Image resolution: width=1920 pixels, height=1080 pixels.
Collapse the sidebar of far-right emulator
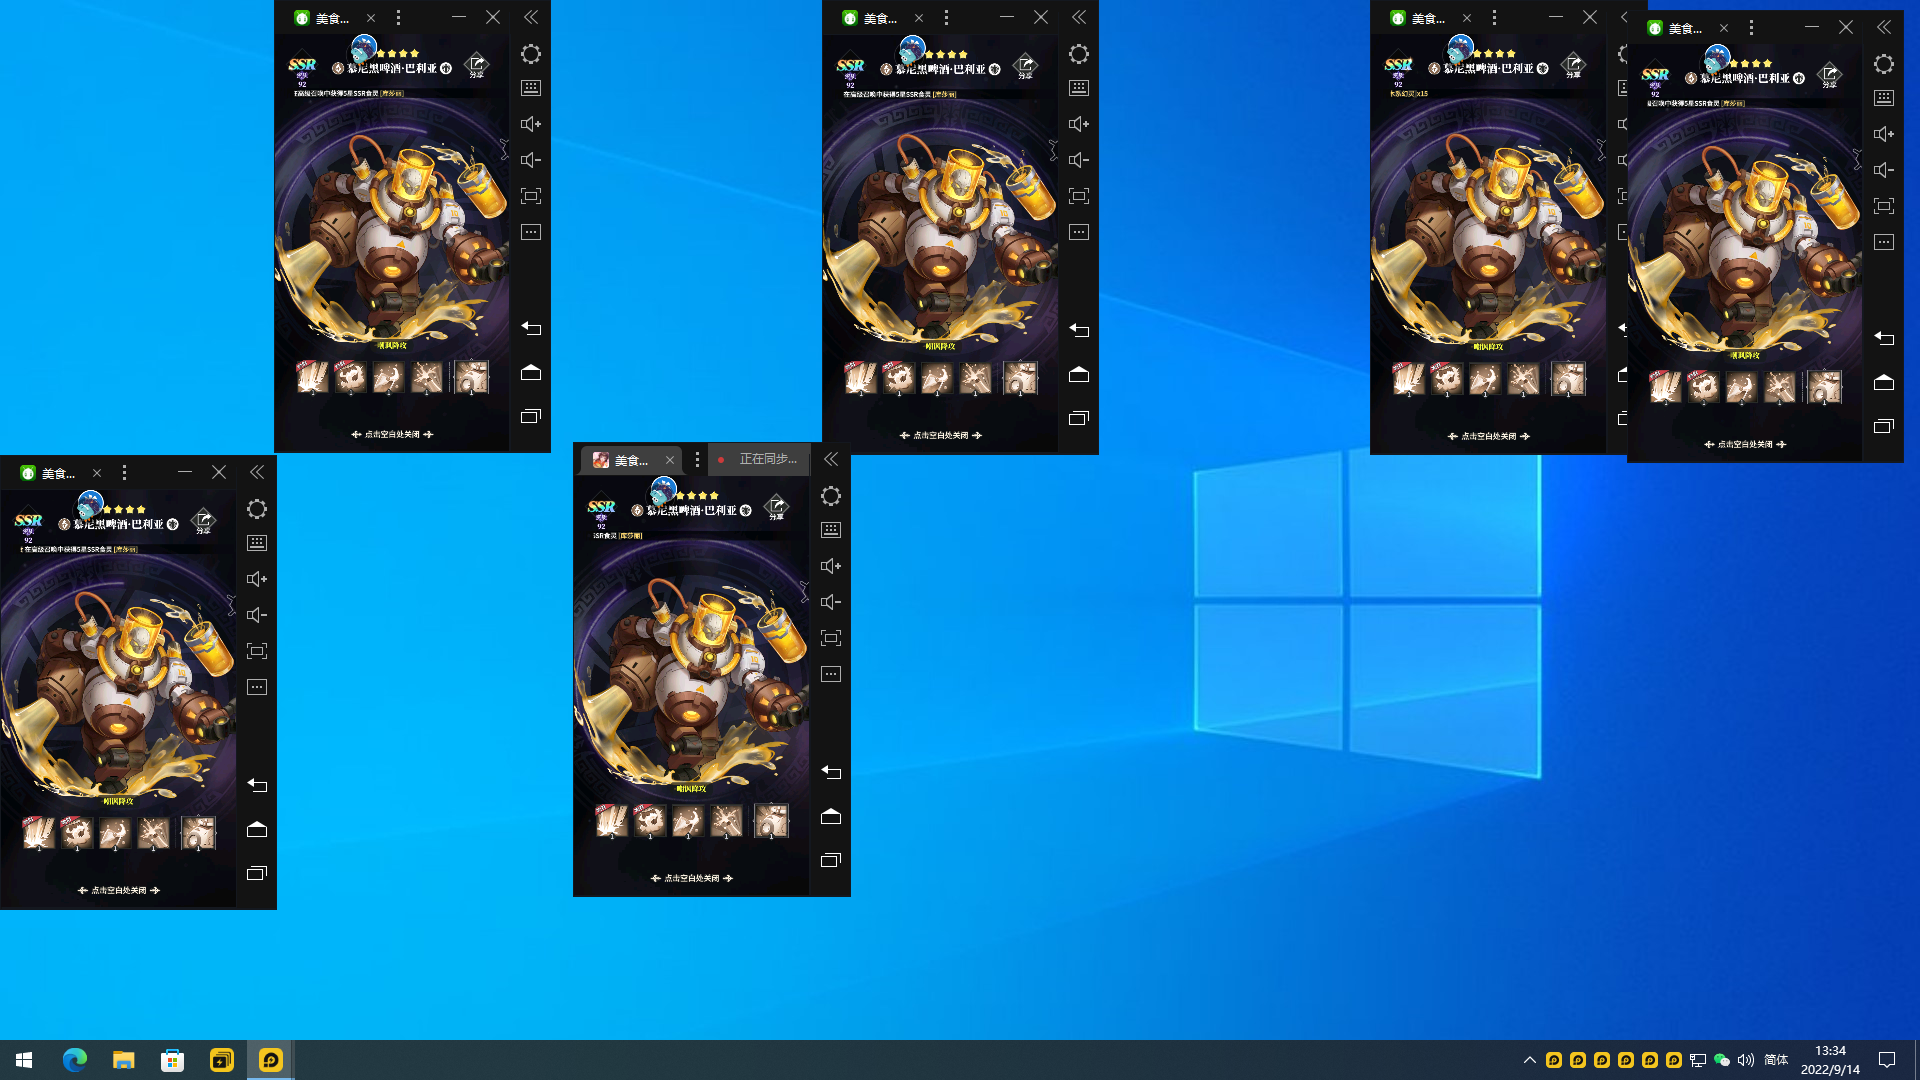click(1884, 27)
